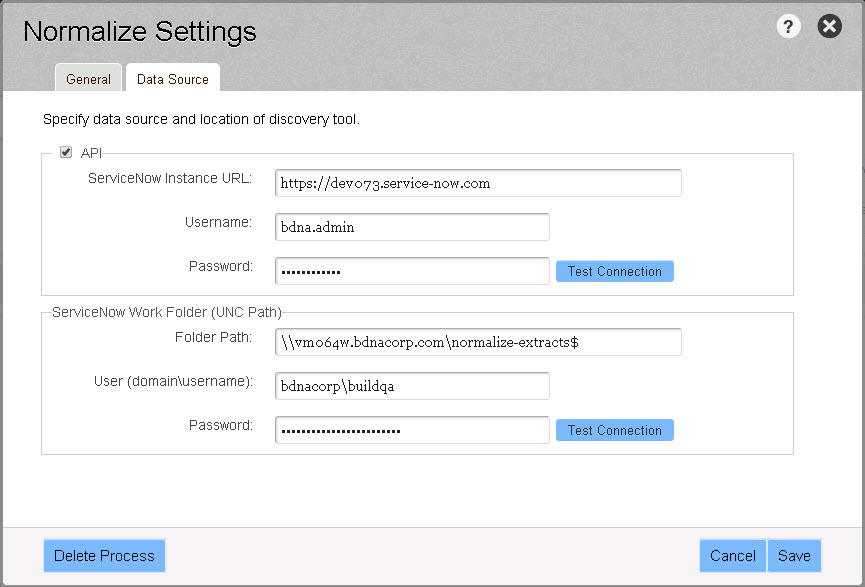865x587 pixels.
Task: Click the 'Username:' label
Action: coord(218,222)
